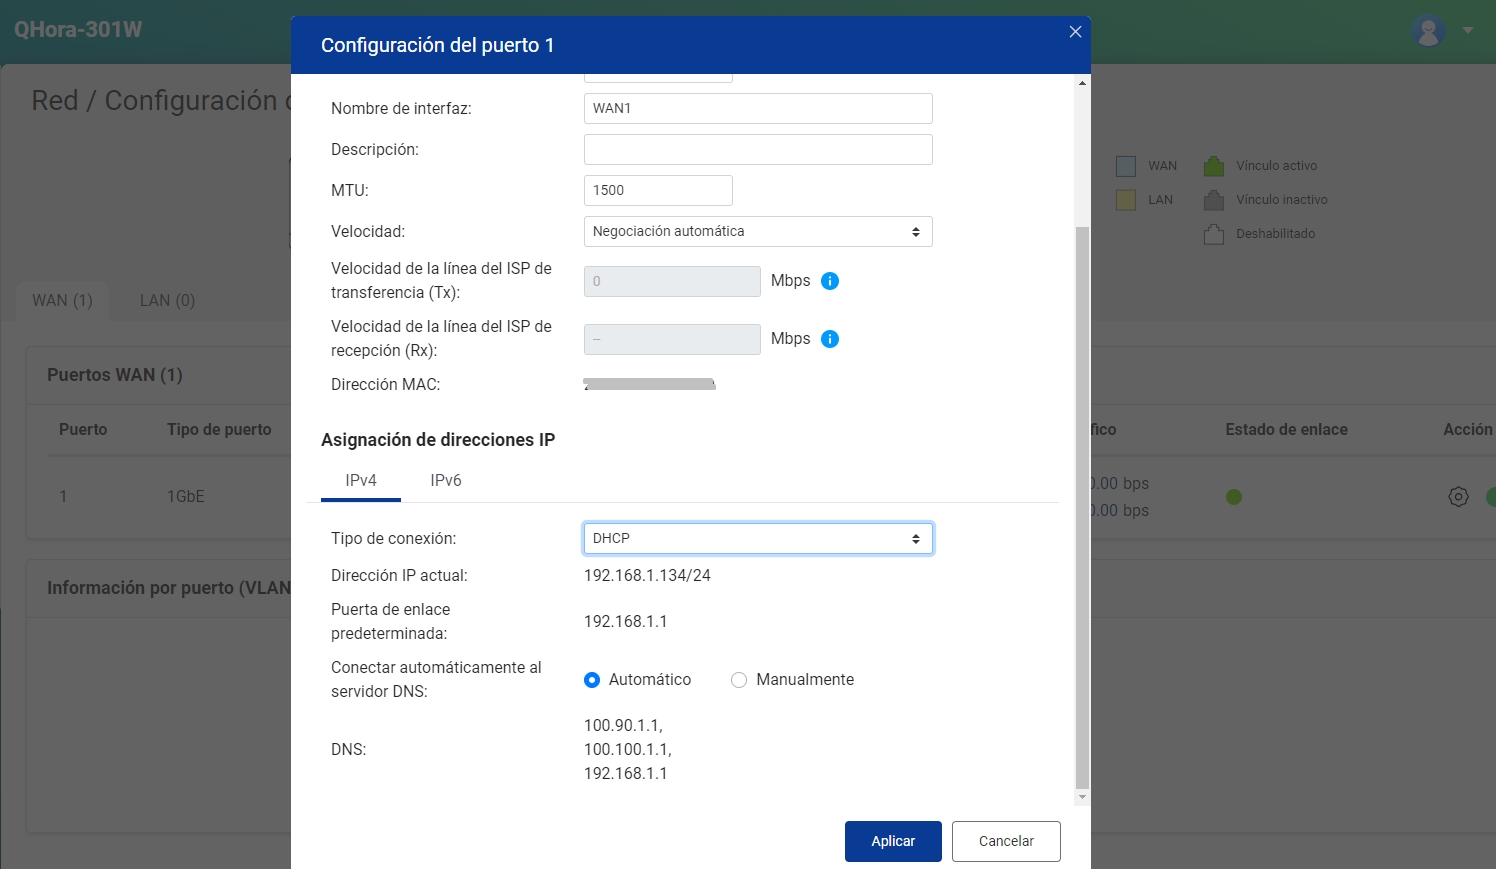Image resolution: width=1496 pixels, height=869 pixels.
Task: Switch to the IPv6 tab
Action: [x=446, y=481]
